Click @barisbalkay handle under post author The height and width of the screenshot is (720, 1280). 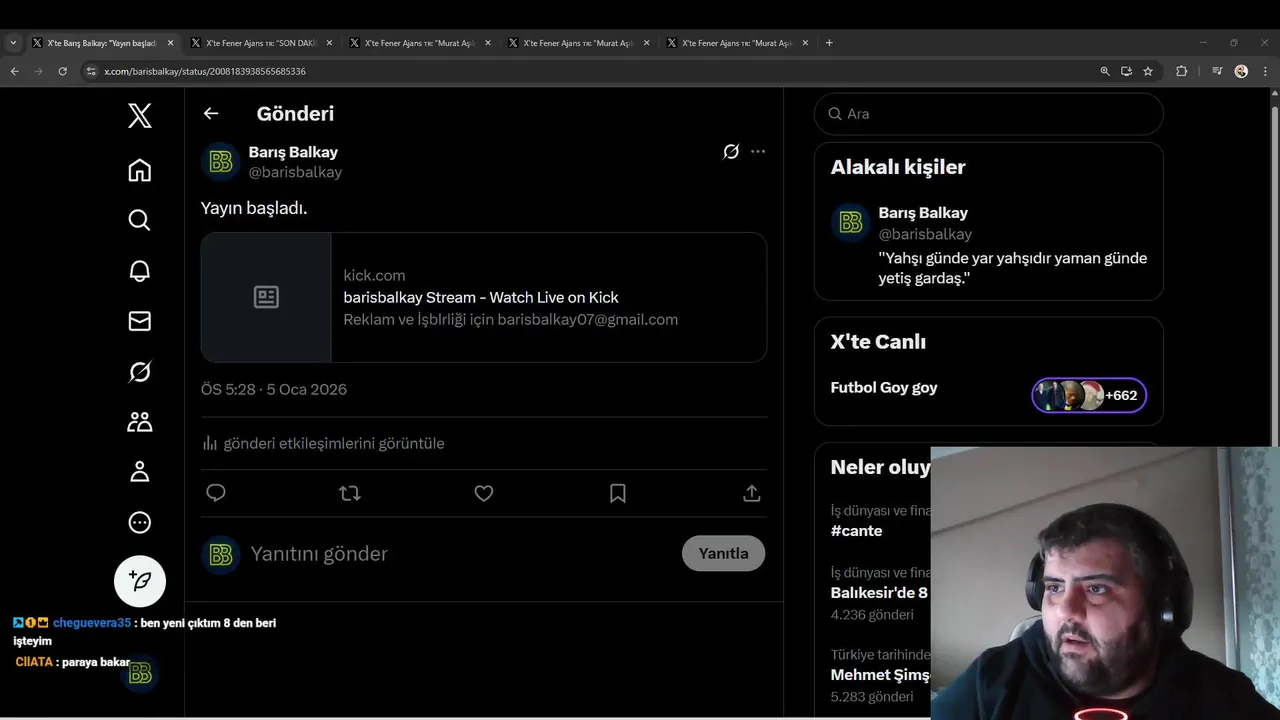295,172
